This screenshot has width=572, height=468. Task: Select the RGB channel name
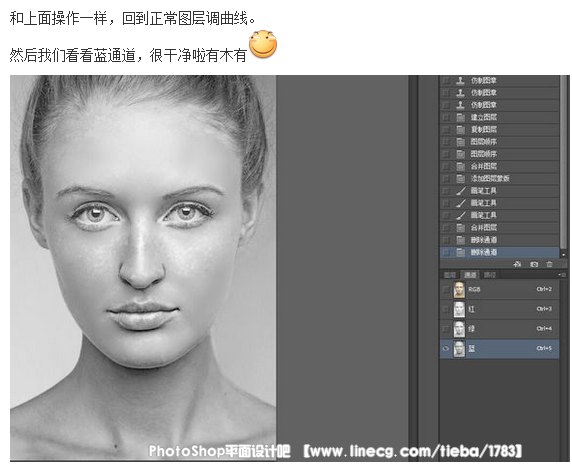click(474, 290)
